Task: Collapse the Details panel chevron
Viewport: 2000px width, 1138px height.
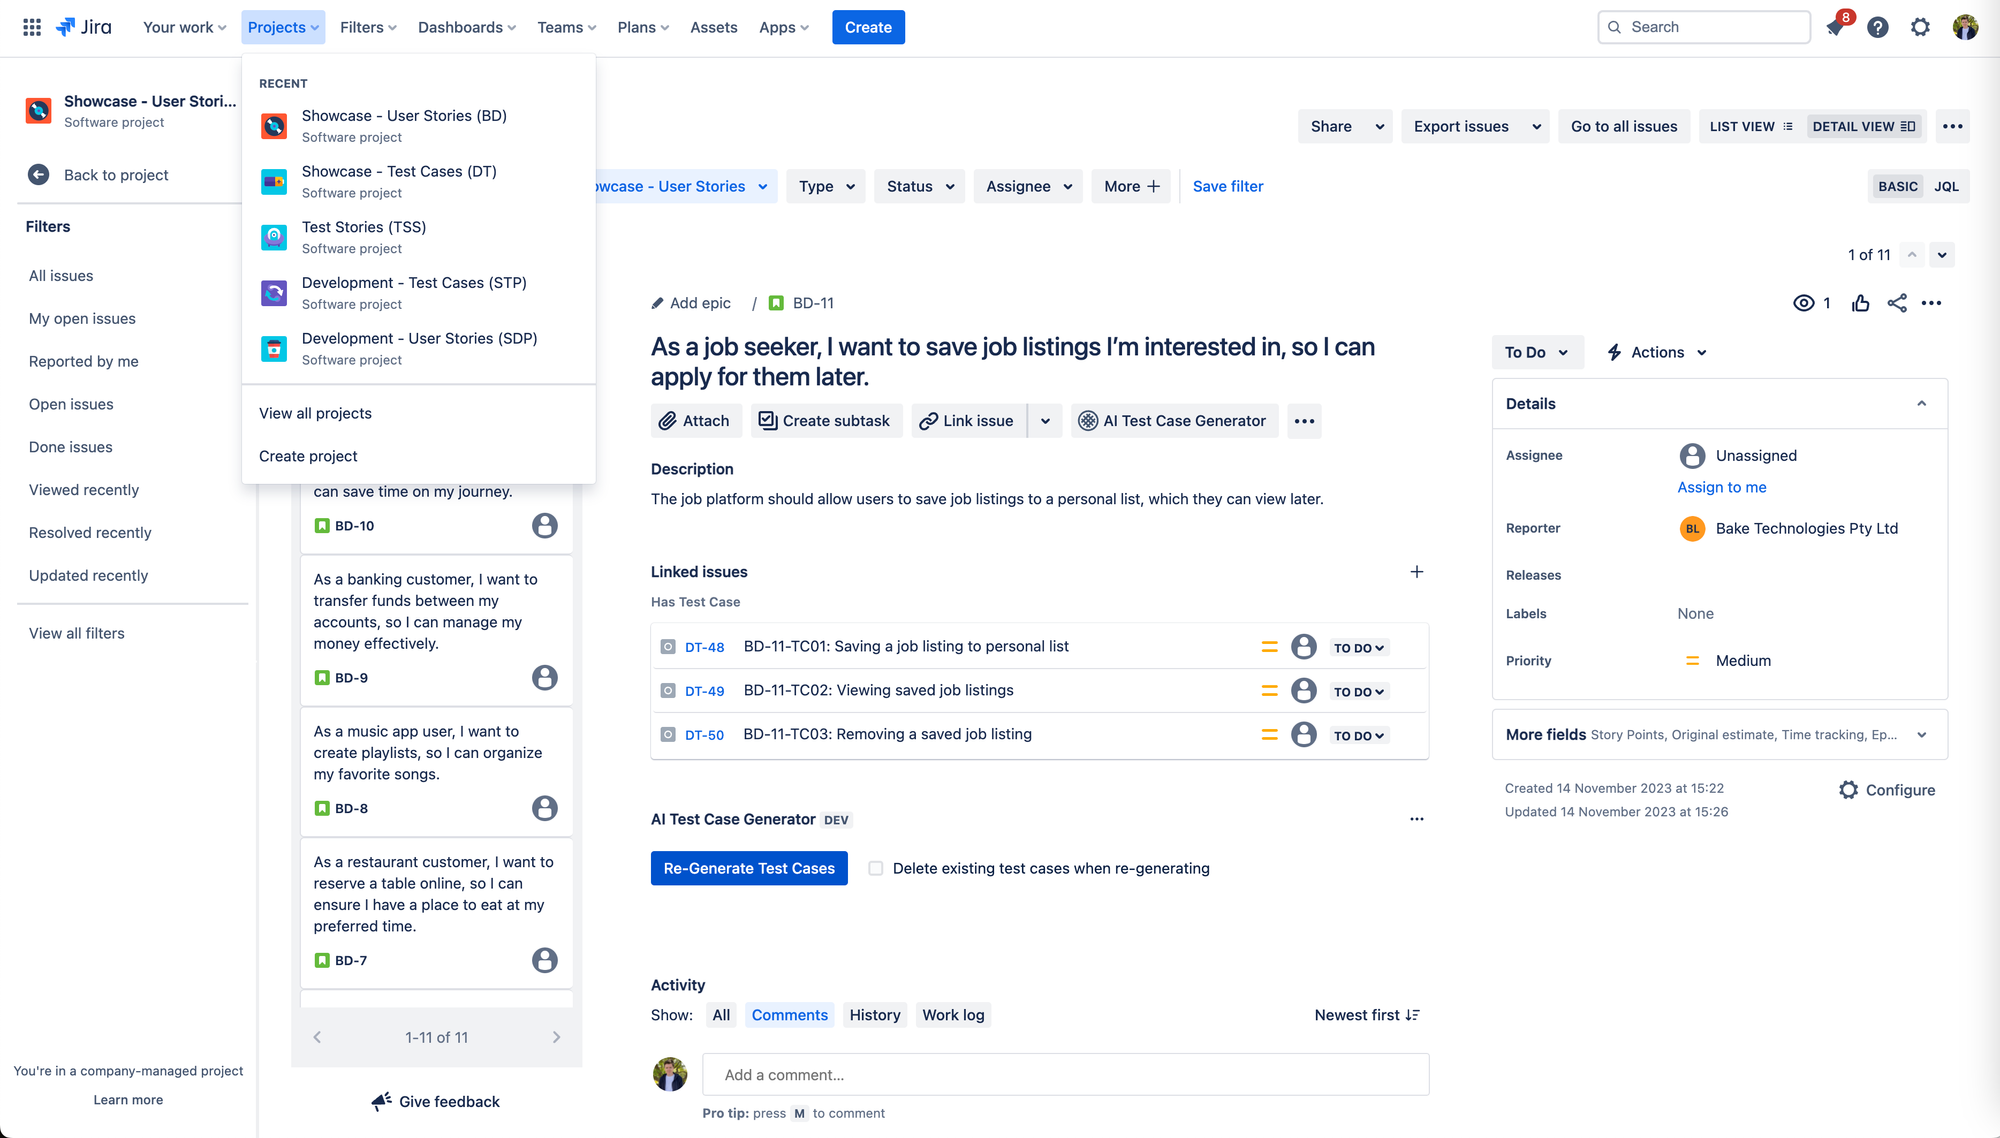Action: click(x=1921, y=404)
